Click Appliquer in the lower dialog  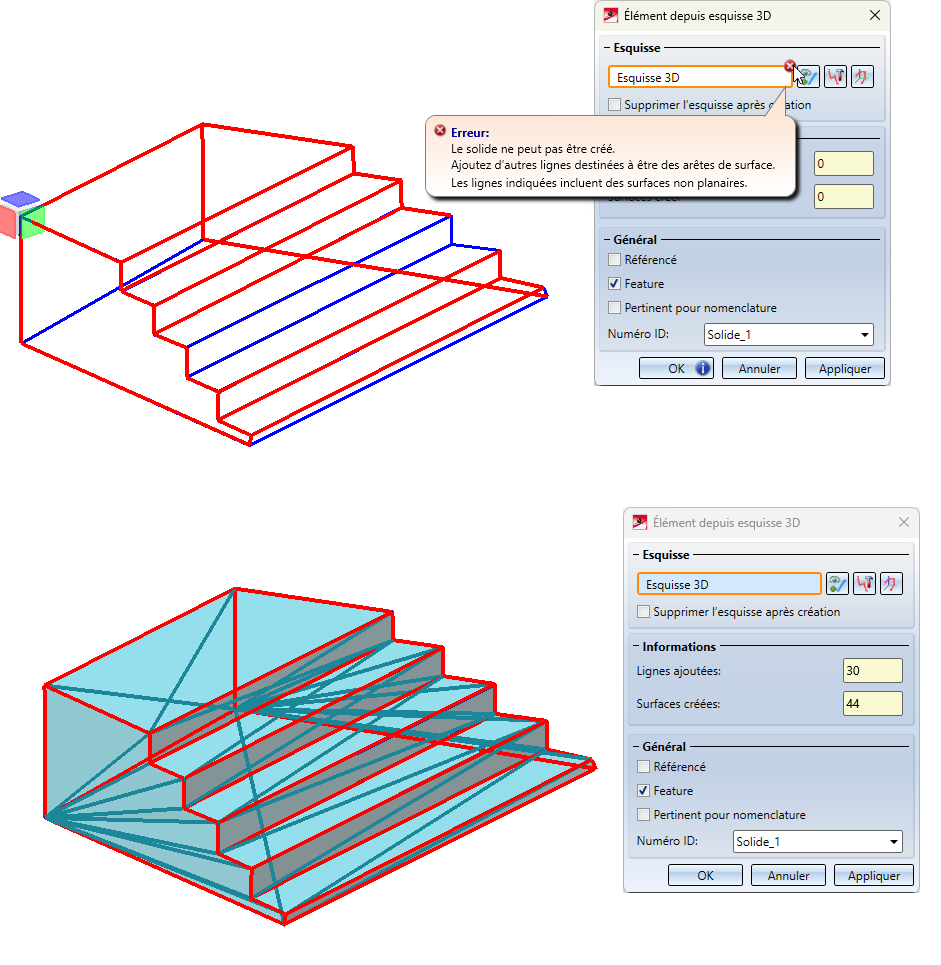pyautogui.click(x=873, y=875)
